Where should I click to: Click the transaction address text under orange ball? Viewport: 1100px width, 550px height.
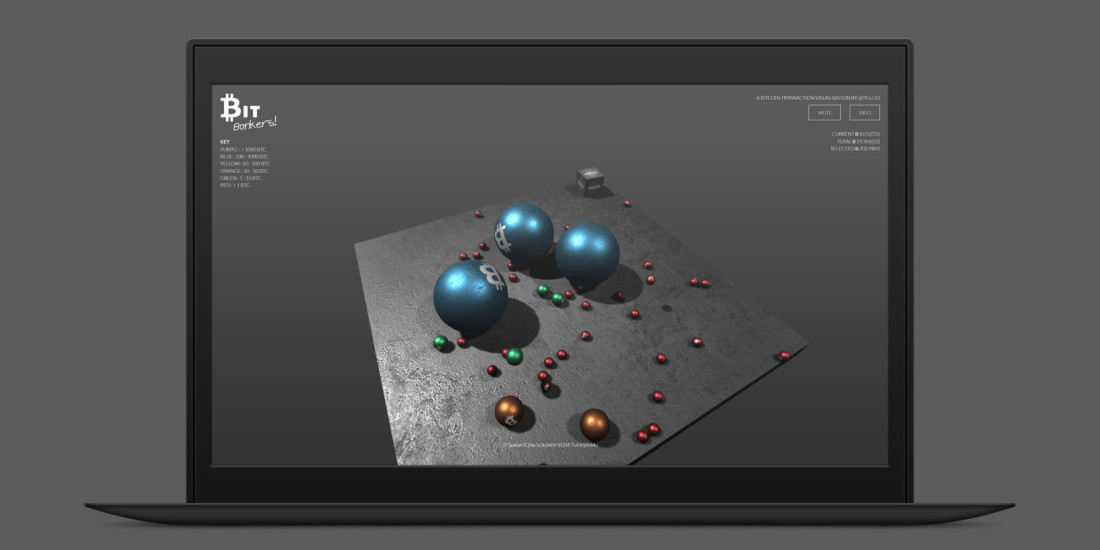552,445
